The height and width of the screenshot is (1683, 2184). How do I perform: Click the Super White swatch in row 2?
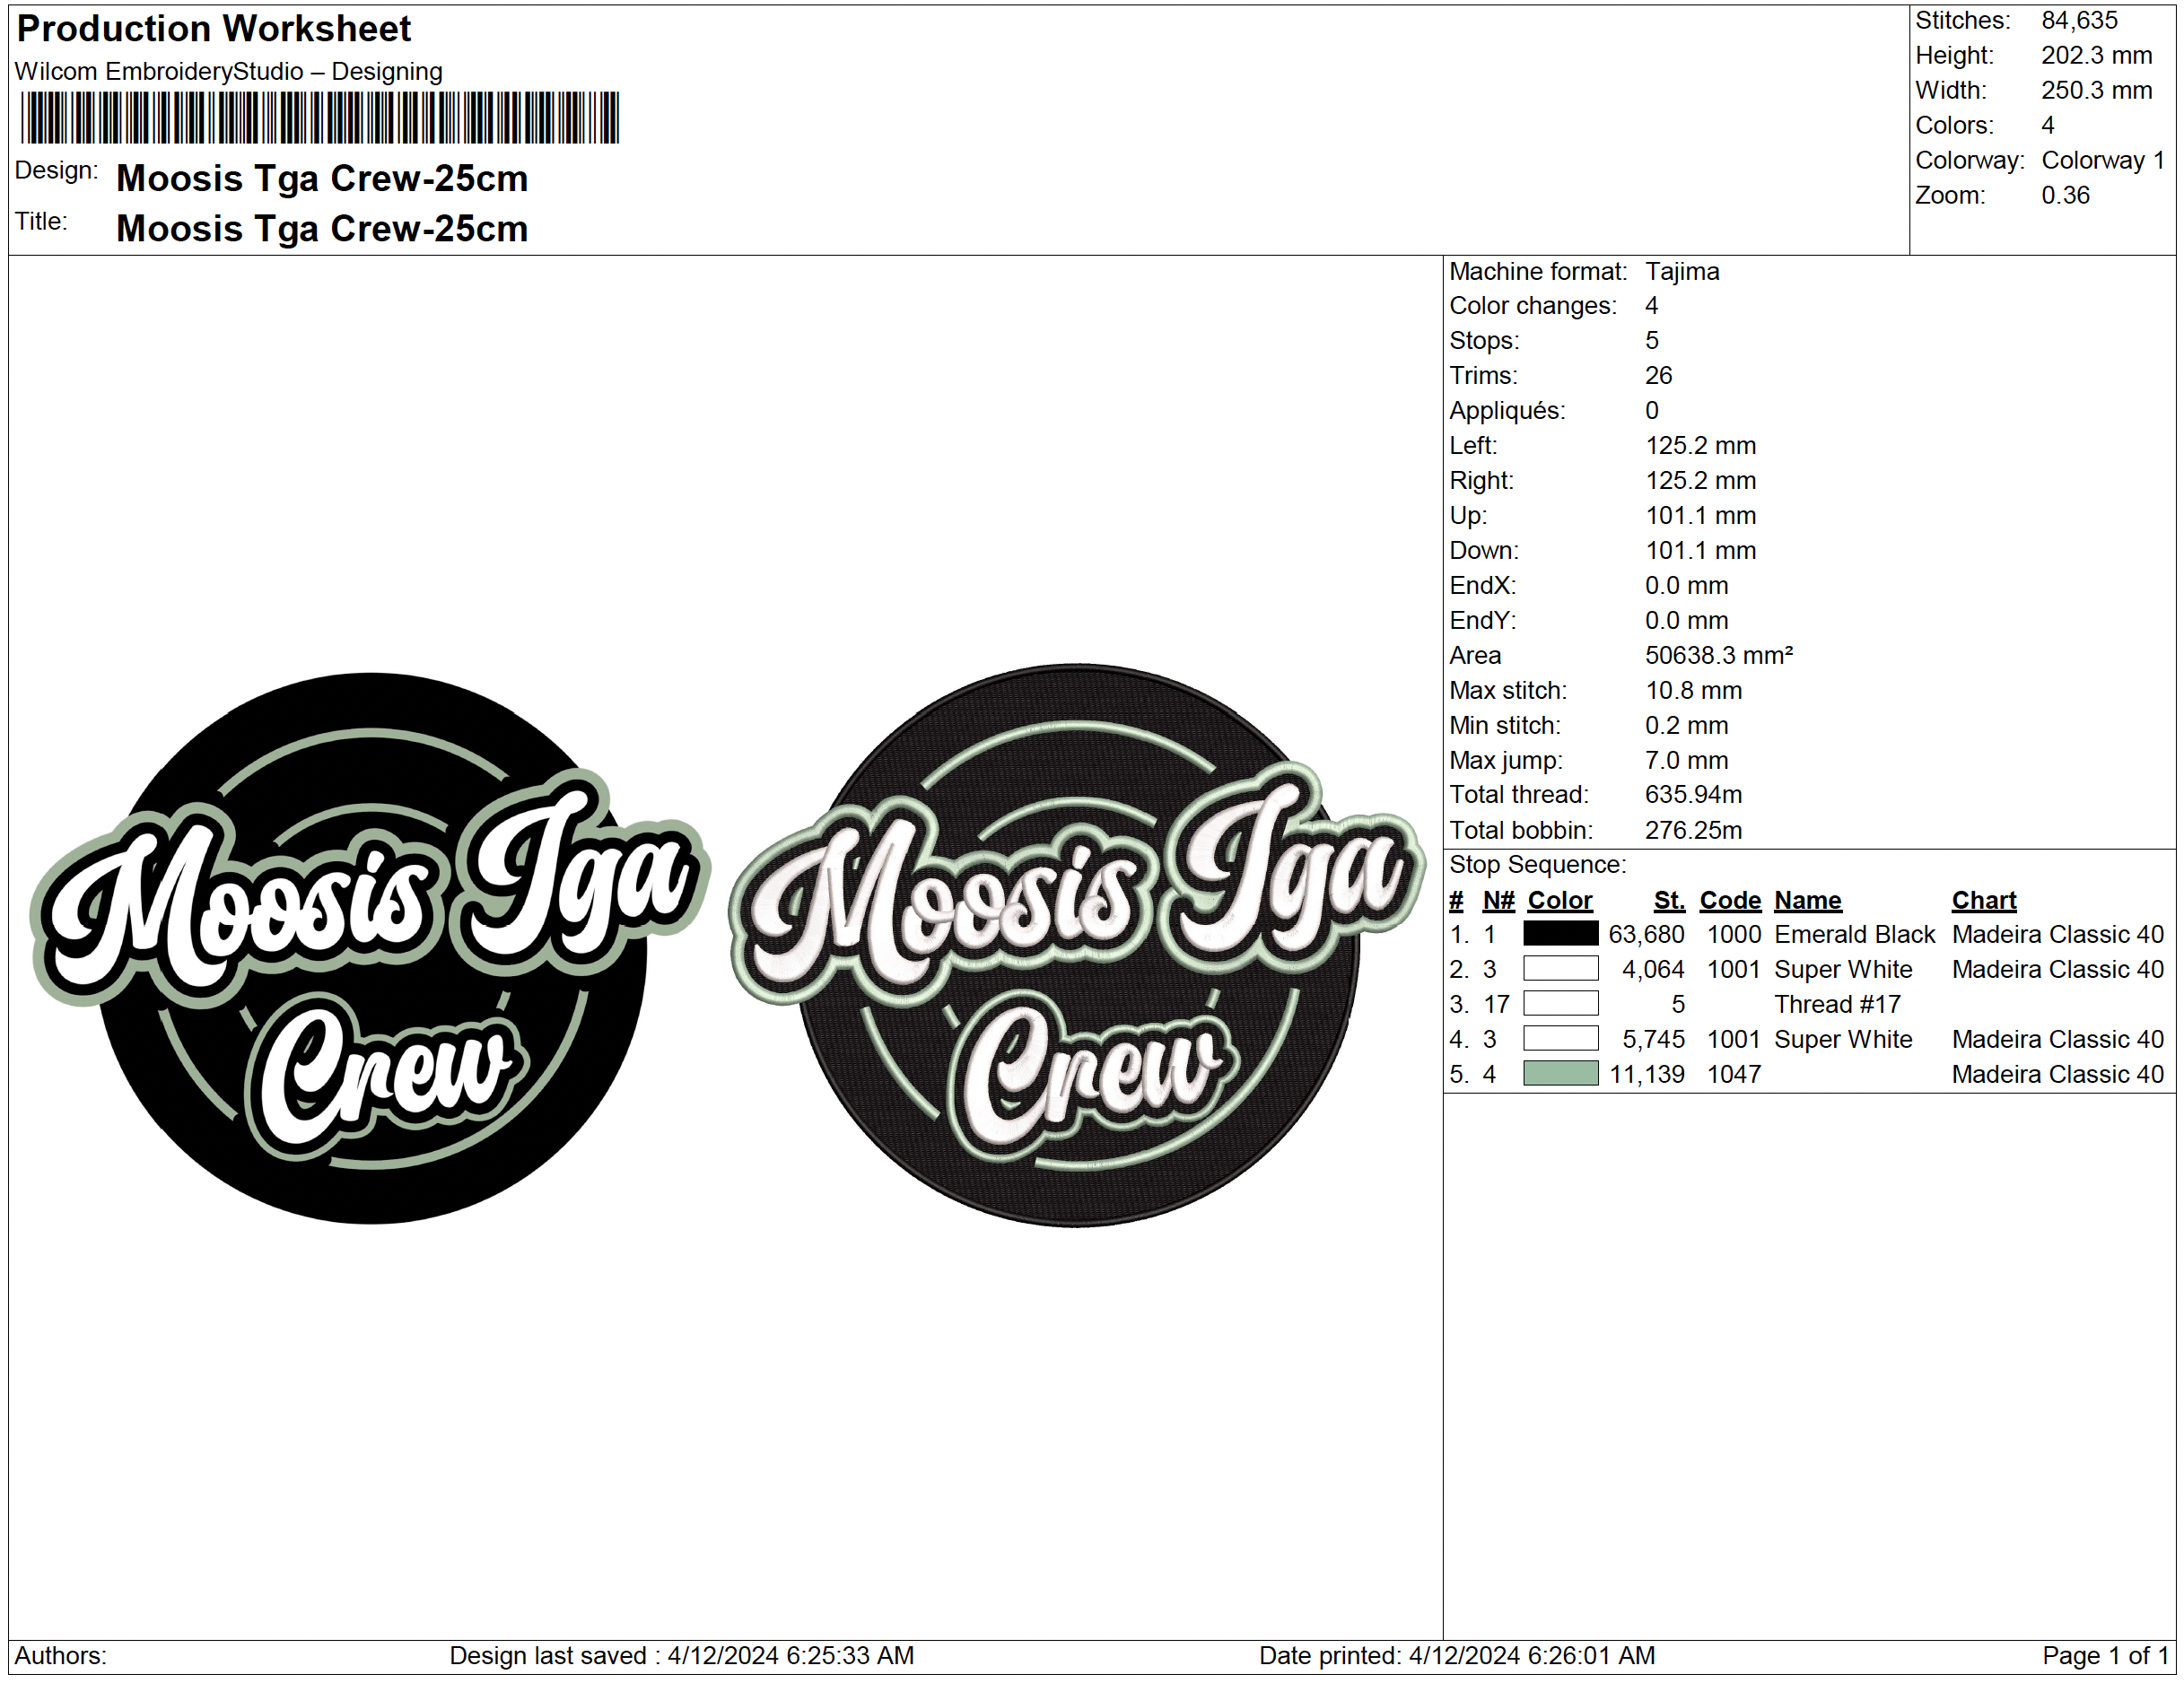[x=1560, y=969]
